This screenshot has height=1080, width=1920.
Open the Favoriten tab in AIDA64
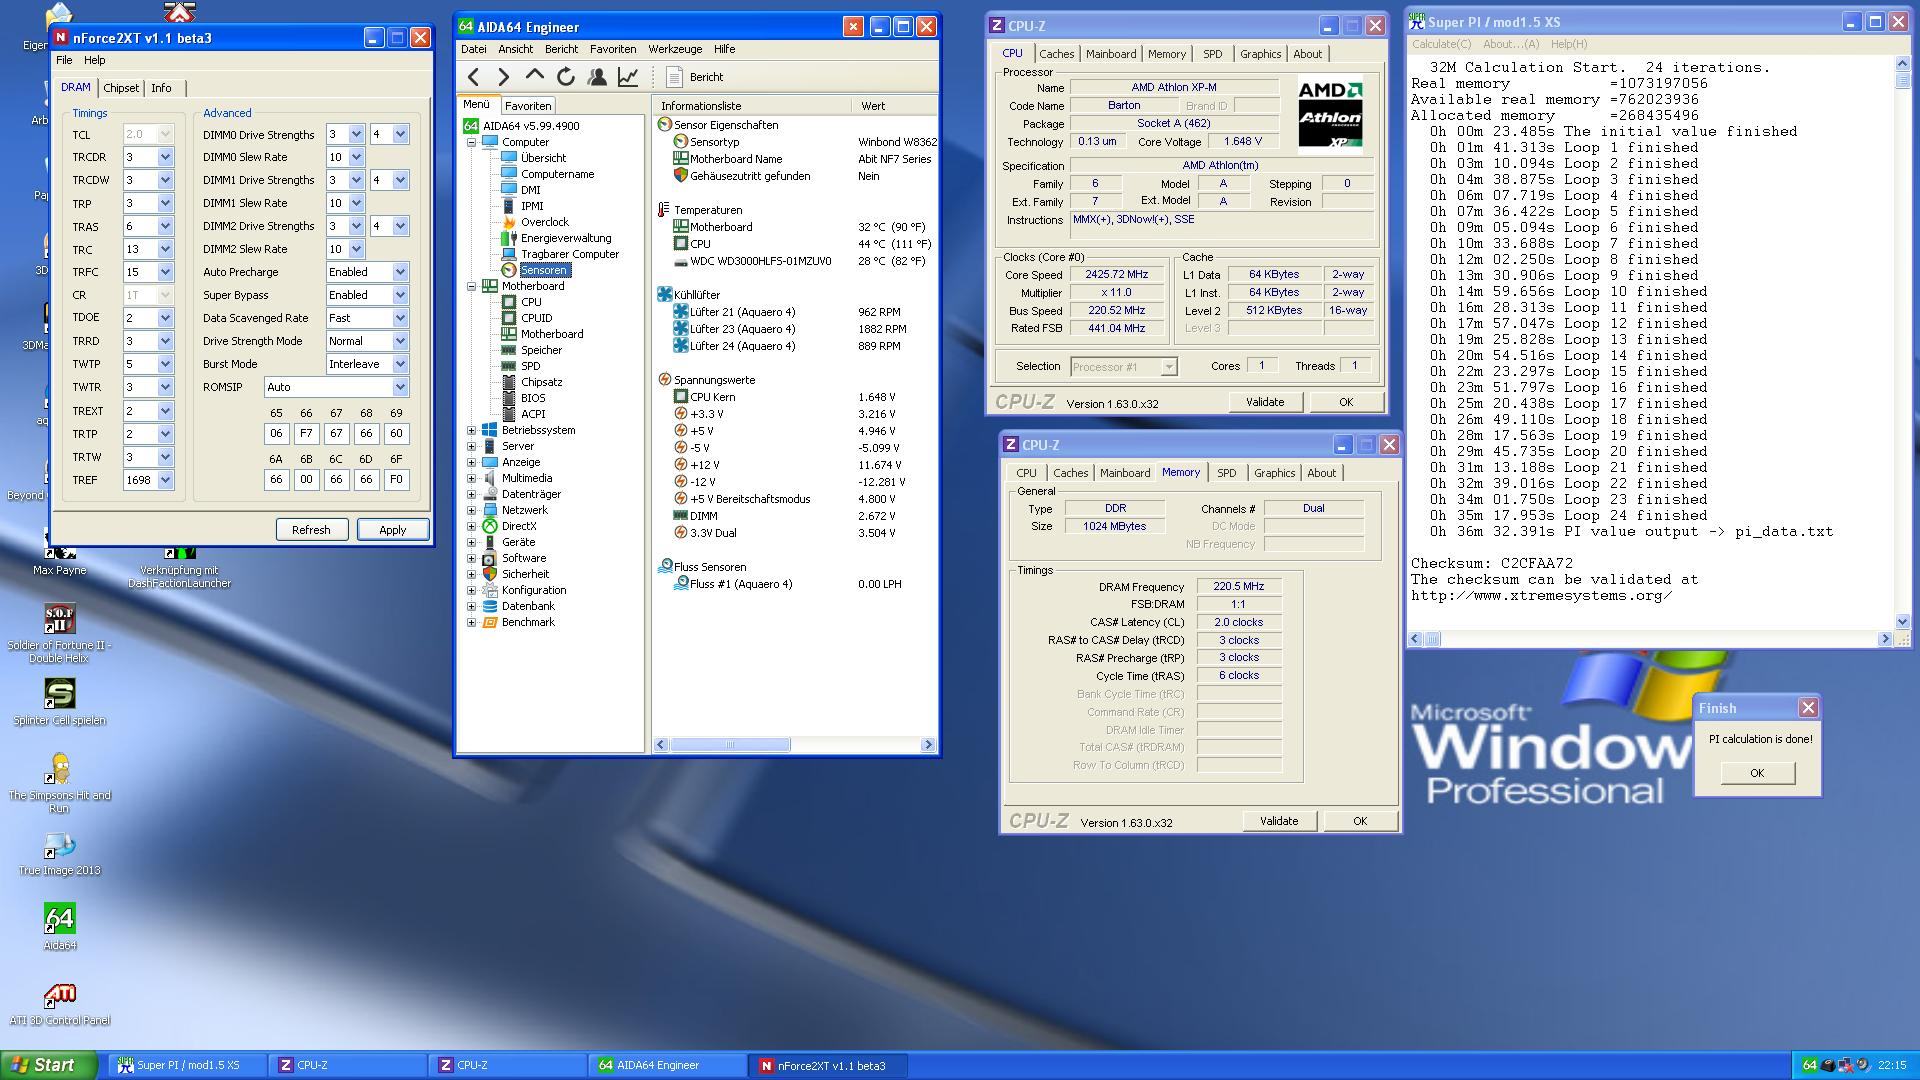pos(528,106)
